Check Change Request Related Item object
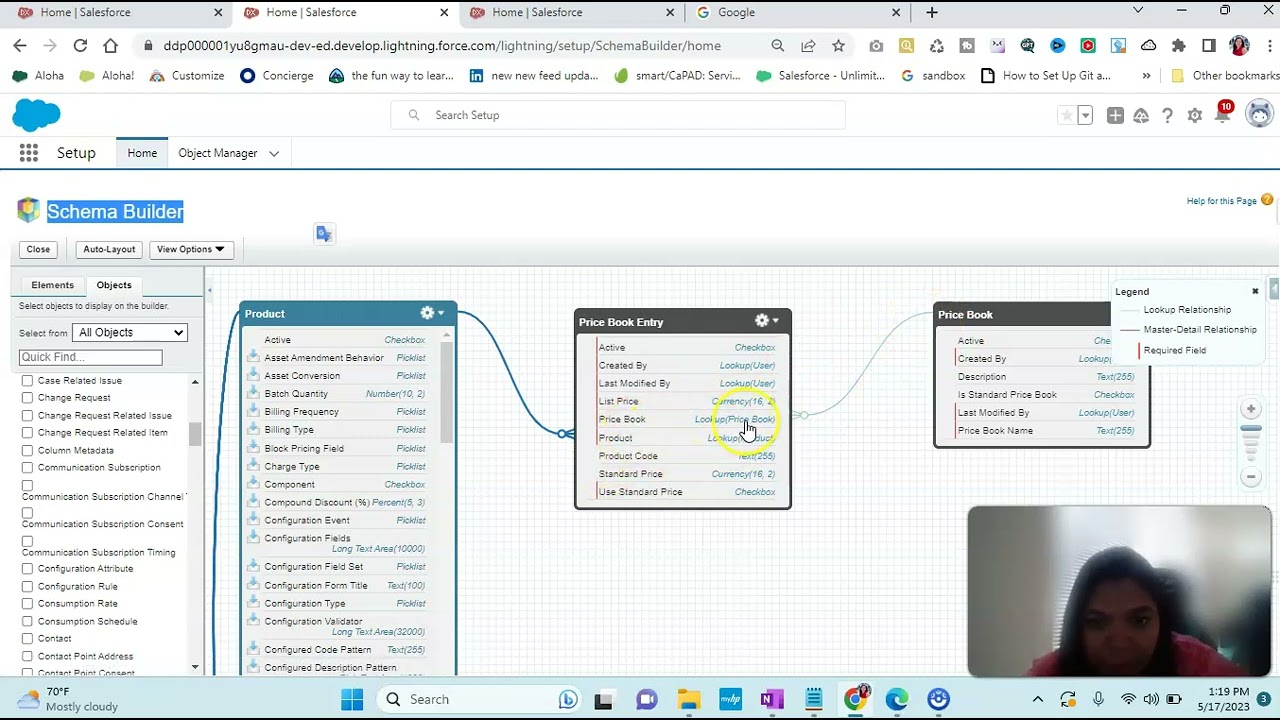Image resolution: width=1280 pixels, height=720 pixels. (27, 432)
